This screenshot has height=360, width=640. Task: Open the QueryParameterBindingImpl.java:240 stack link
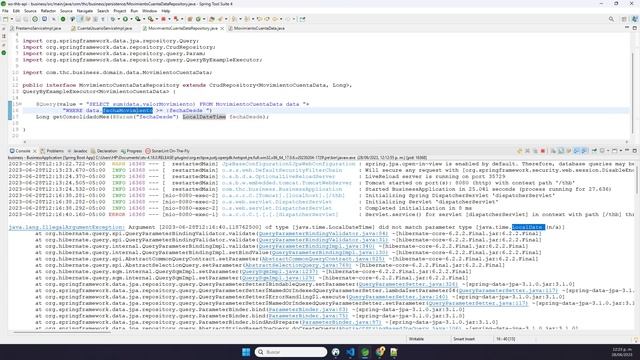(316, 246)
